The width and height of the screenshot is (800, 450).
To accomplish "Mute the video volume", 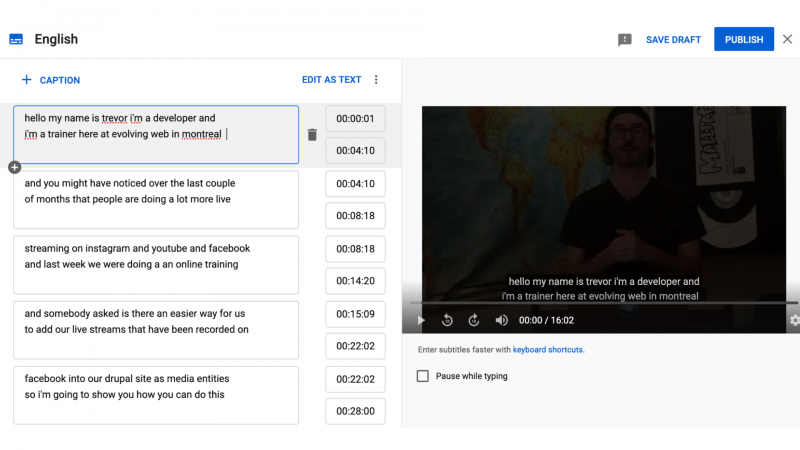I will point(502,320).
